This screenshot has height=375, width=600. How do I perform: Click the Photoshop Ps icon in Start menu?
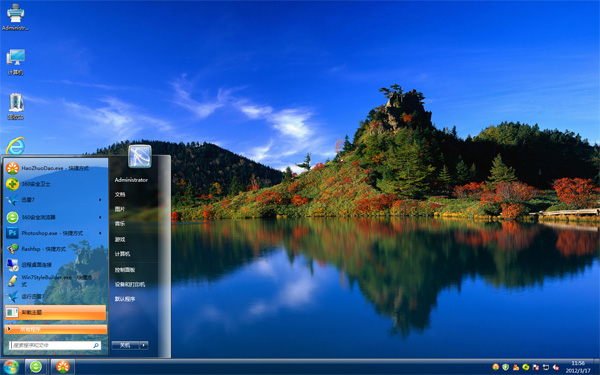pos(12,233)
